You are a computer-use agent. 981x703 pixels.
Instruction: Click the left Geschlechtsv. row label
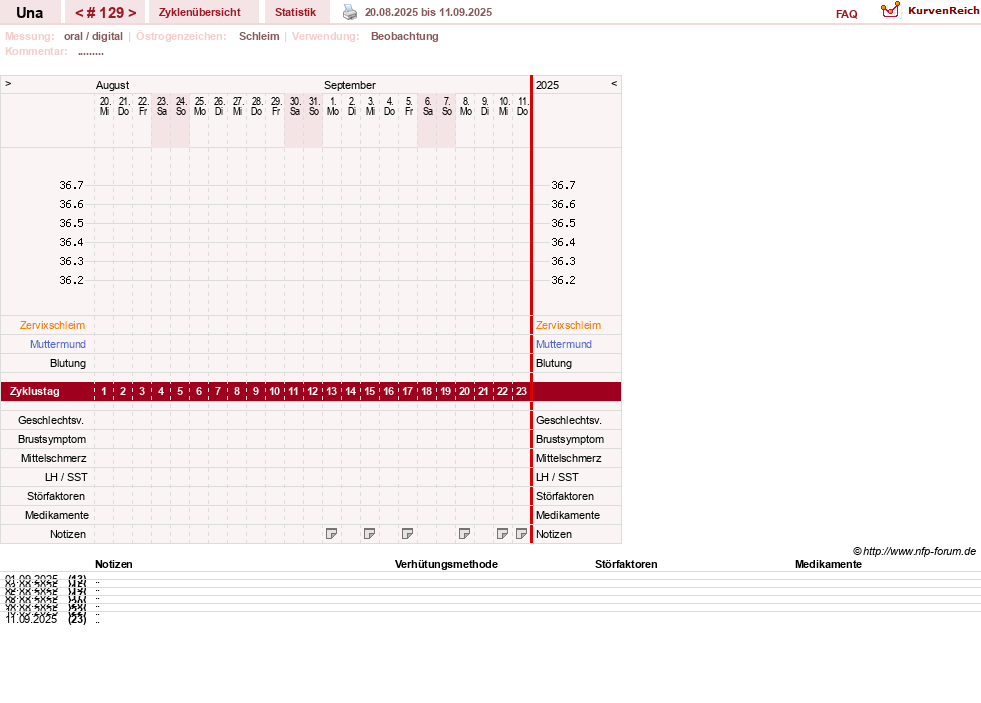coord(51,420)
